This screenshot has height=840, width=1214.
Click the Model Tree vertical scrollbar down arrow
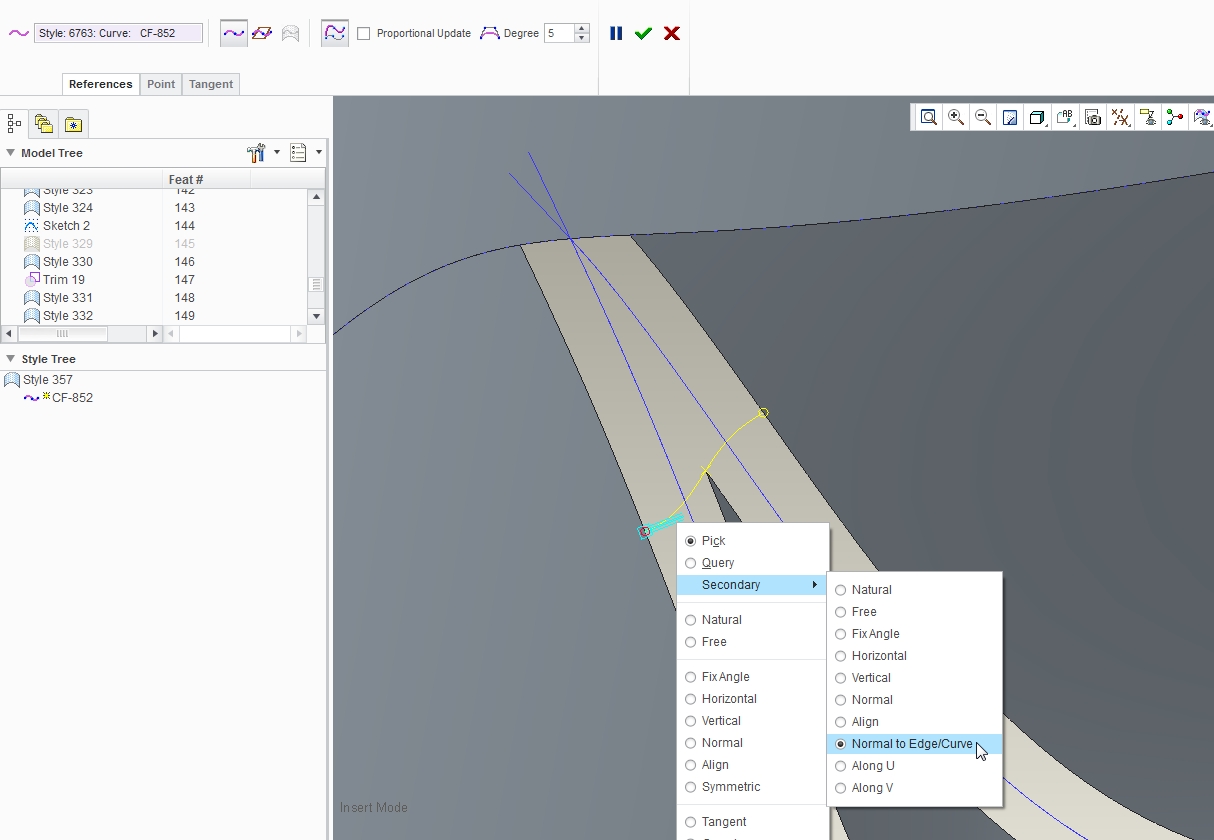317,316
